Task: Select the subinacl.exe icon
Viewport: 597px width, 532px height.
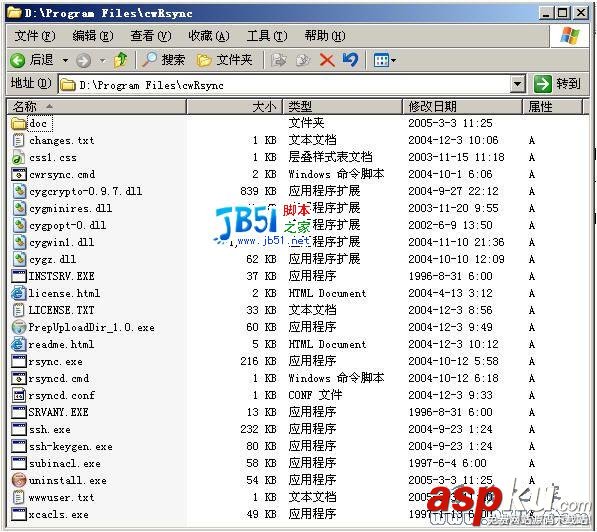Action: [x=19, y=463]
